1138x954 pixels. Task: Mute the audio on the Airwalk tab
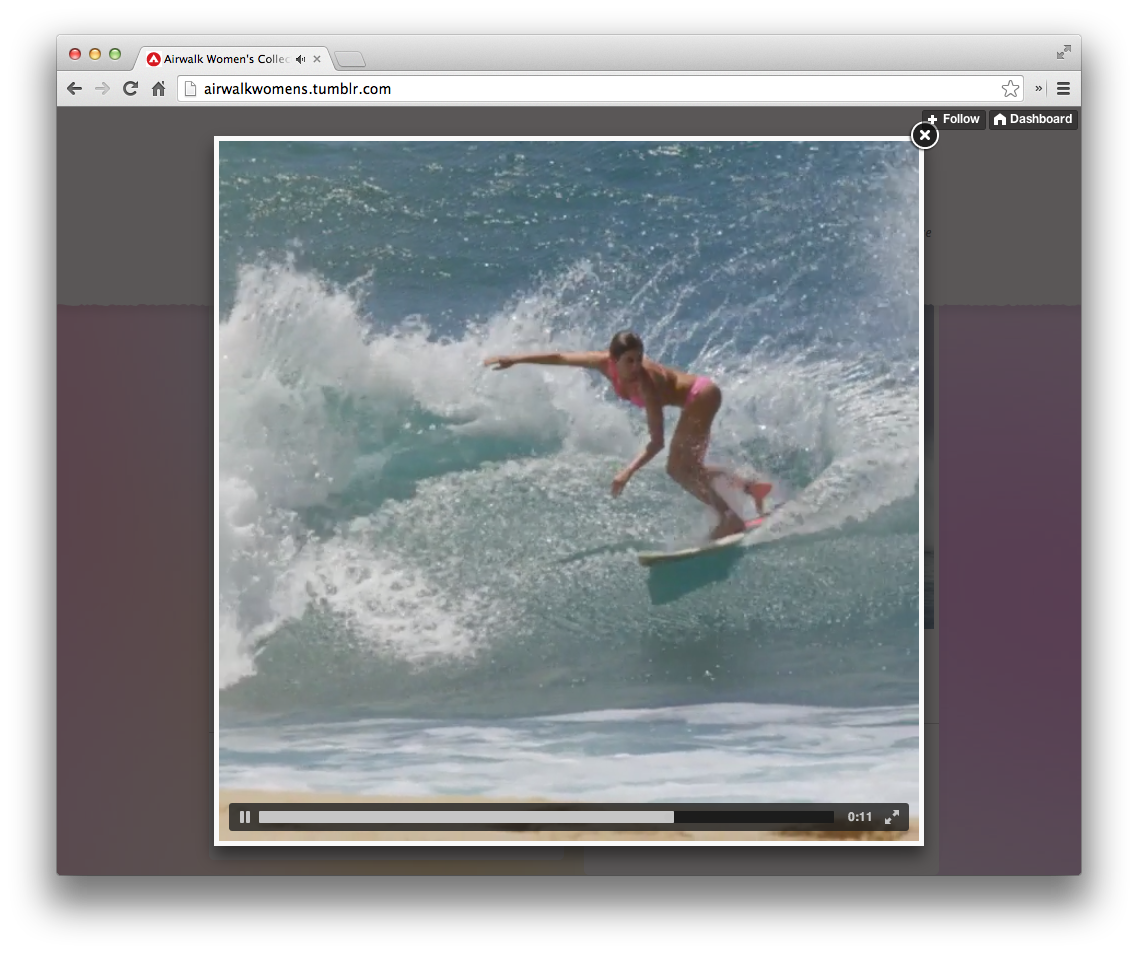(300, 59)
